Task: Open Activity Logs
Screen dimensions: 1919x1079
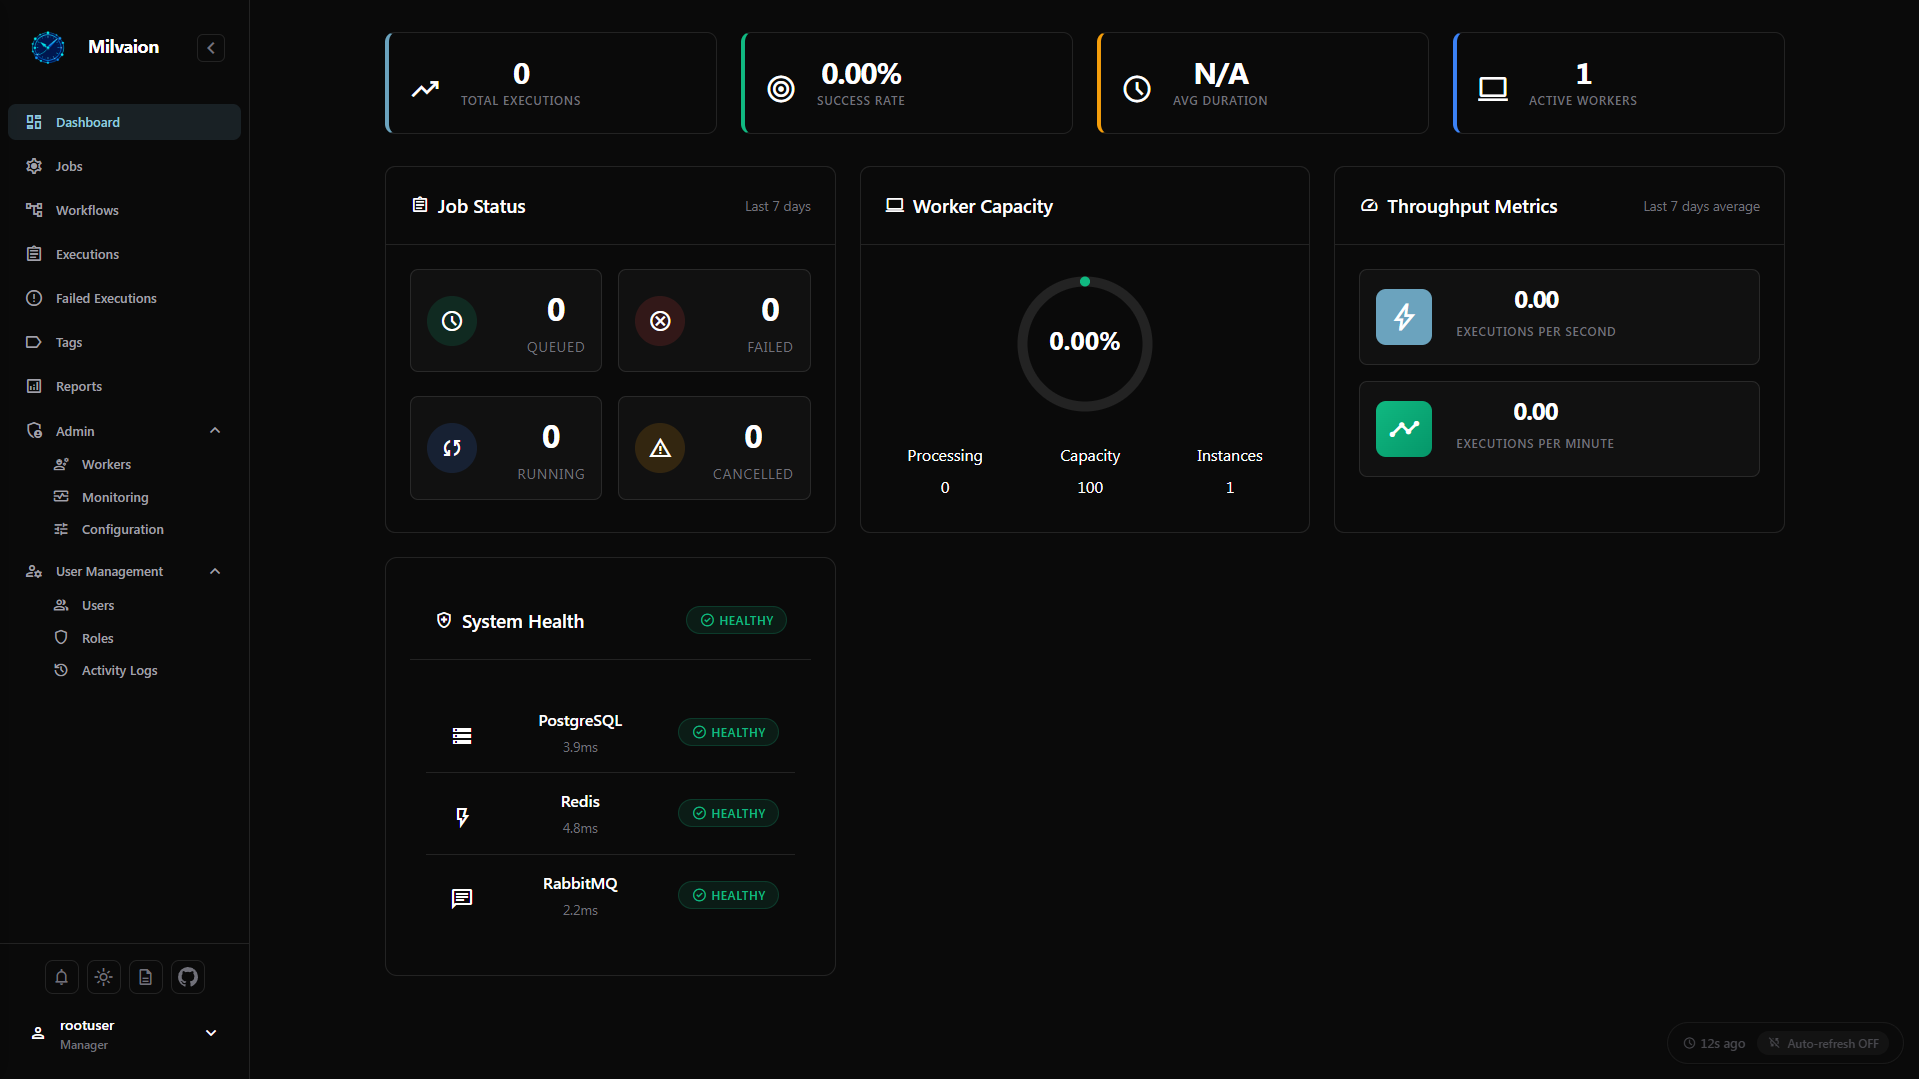Action: point(119,670)
